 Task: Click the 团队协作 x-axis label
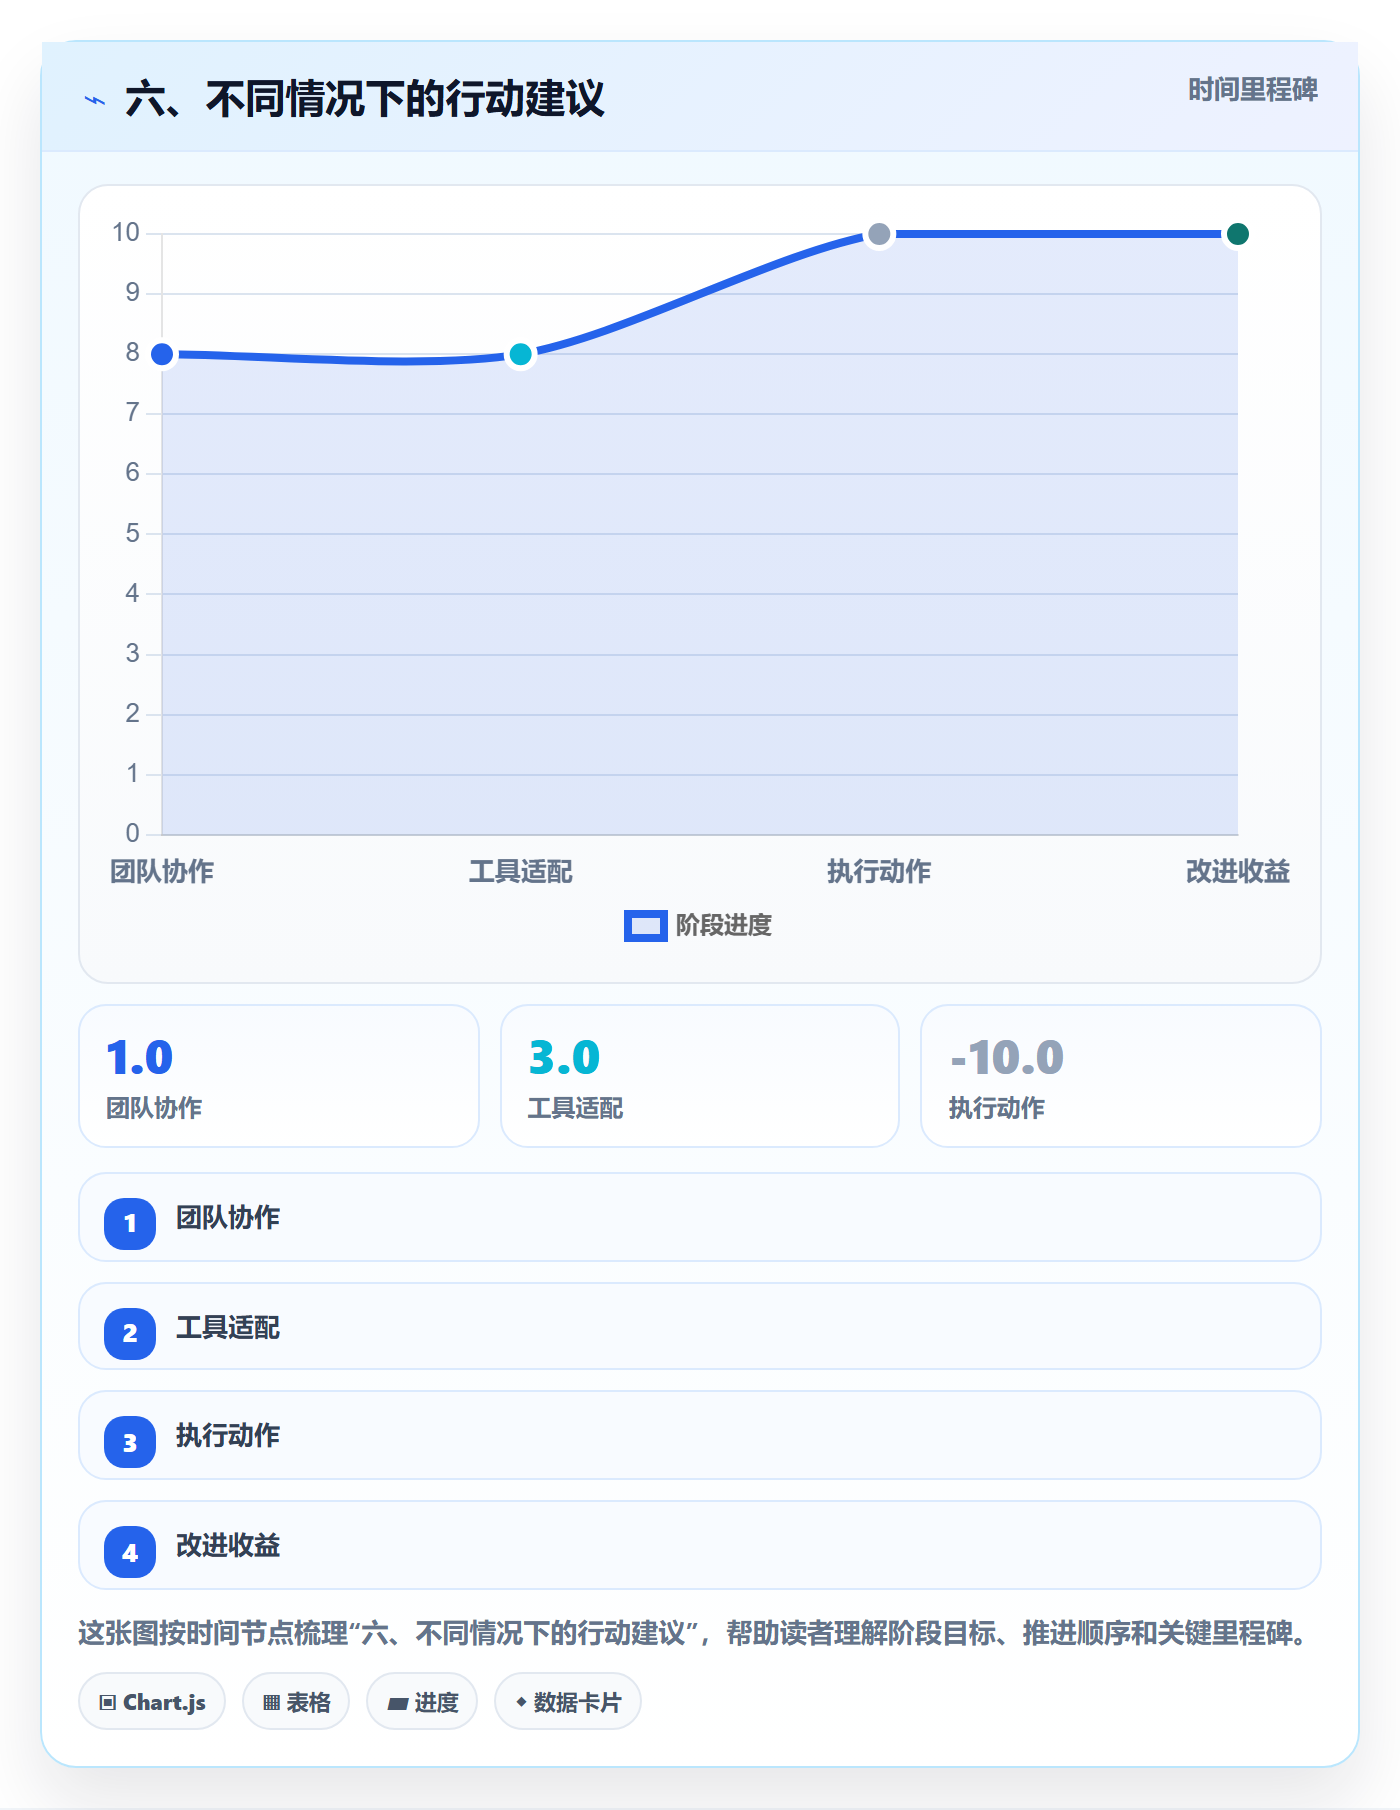(162, 872)
